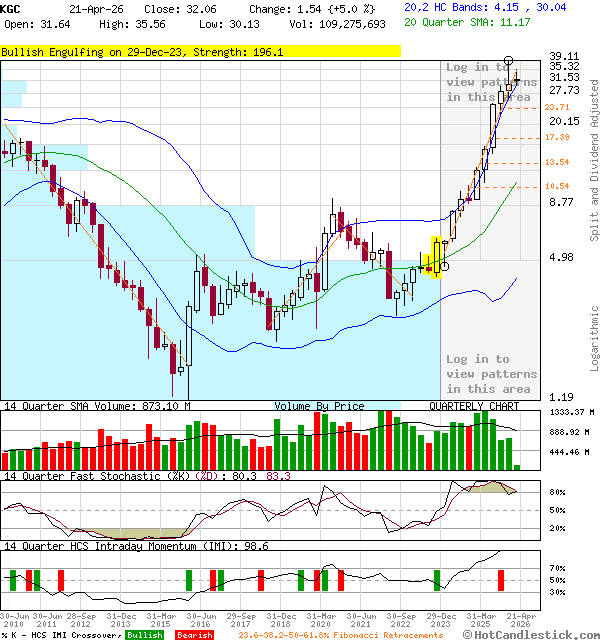Click the red Bearish legend box
600x640 pixels.
point(192,634)
